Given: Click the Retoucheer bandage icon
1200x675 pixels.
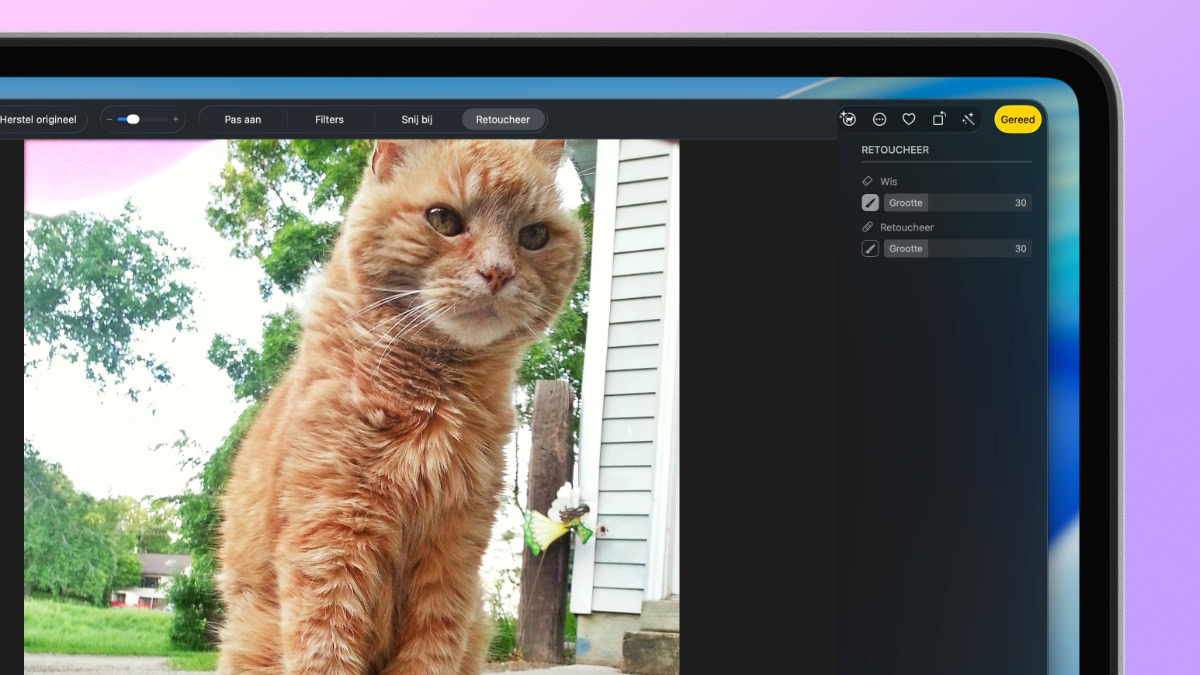Looking at the screenshot, I should (x=867, y=227).
